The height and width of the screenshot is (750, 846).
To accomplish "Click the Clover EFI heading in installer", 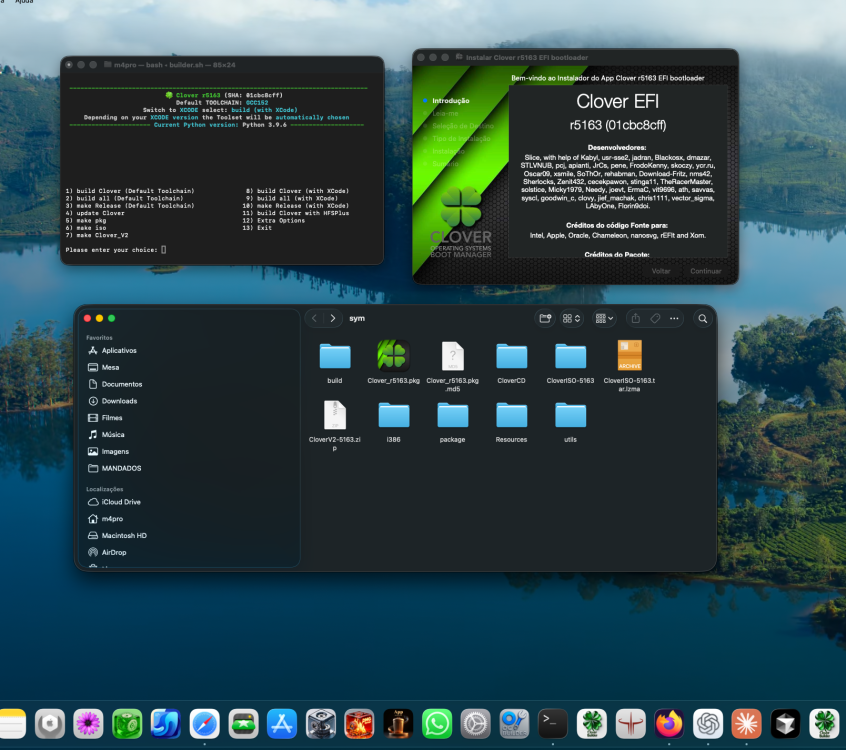I will tap(617, 101).
